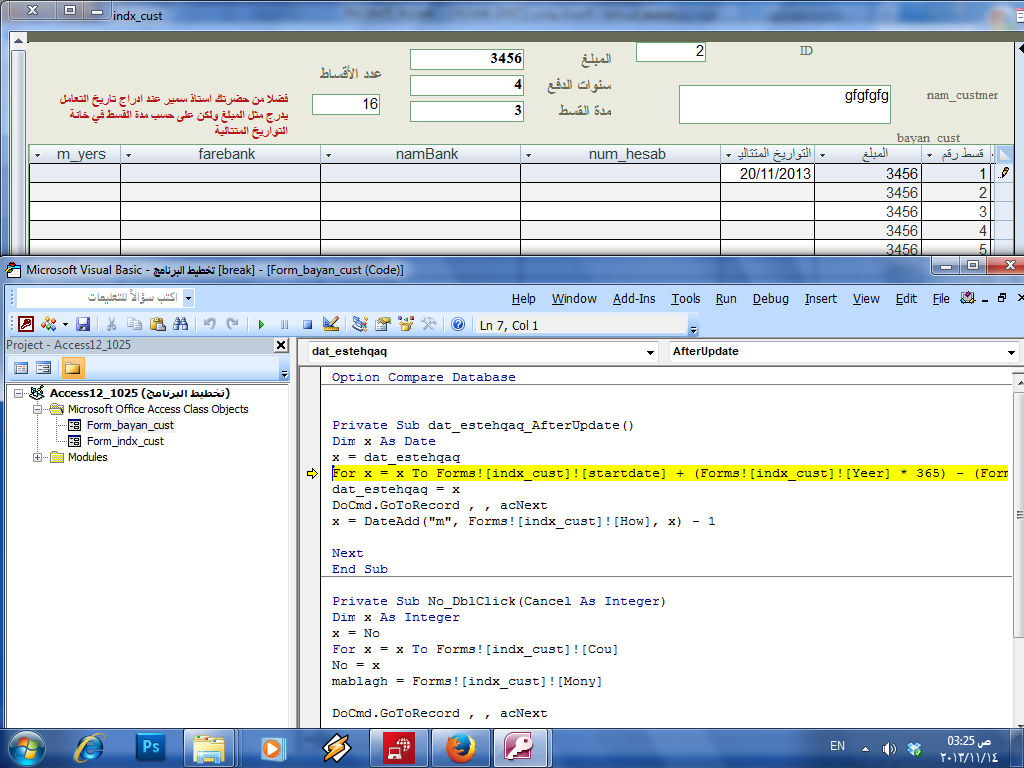The height and width of the screenshot is (768, 1024).
Task: Continue running with the green play icon
Action: 261,325
